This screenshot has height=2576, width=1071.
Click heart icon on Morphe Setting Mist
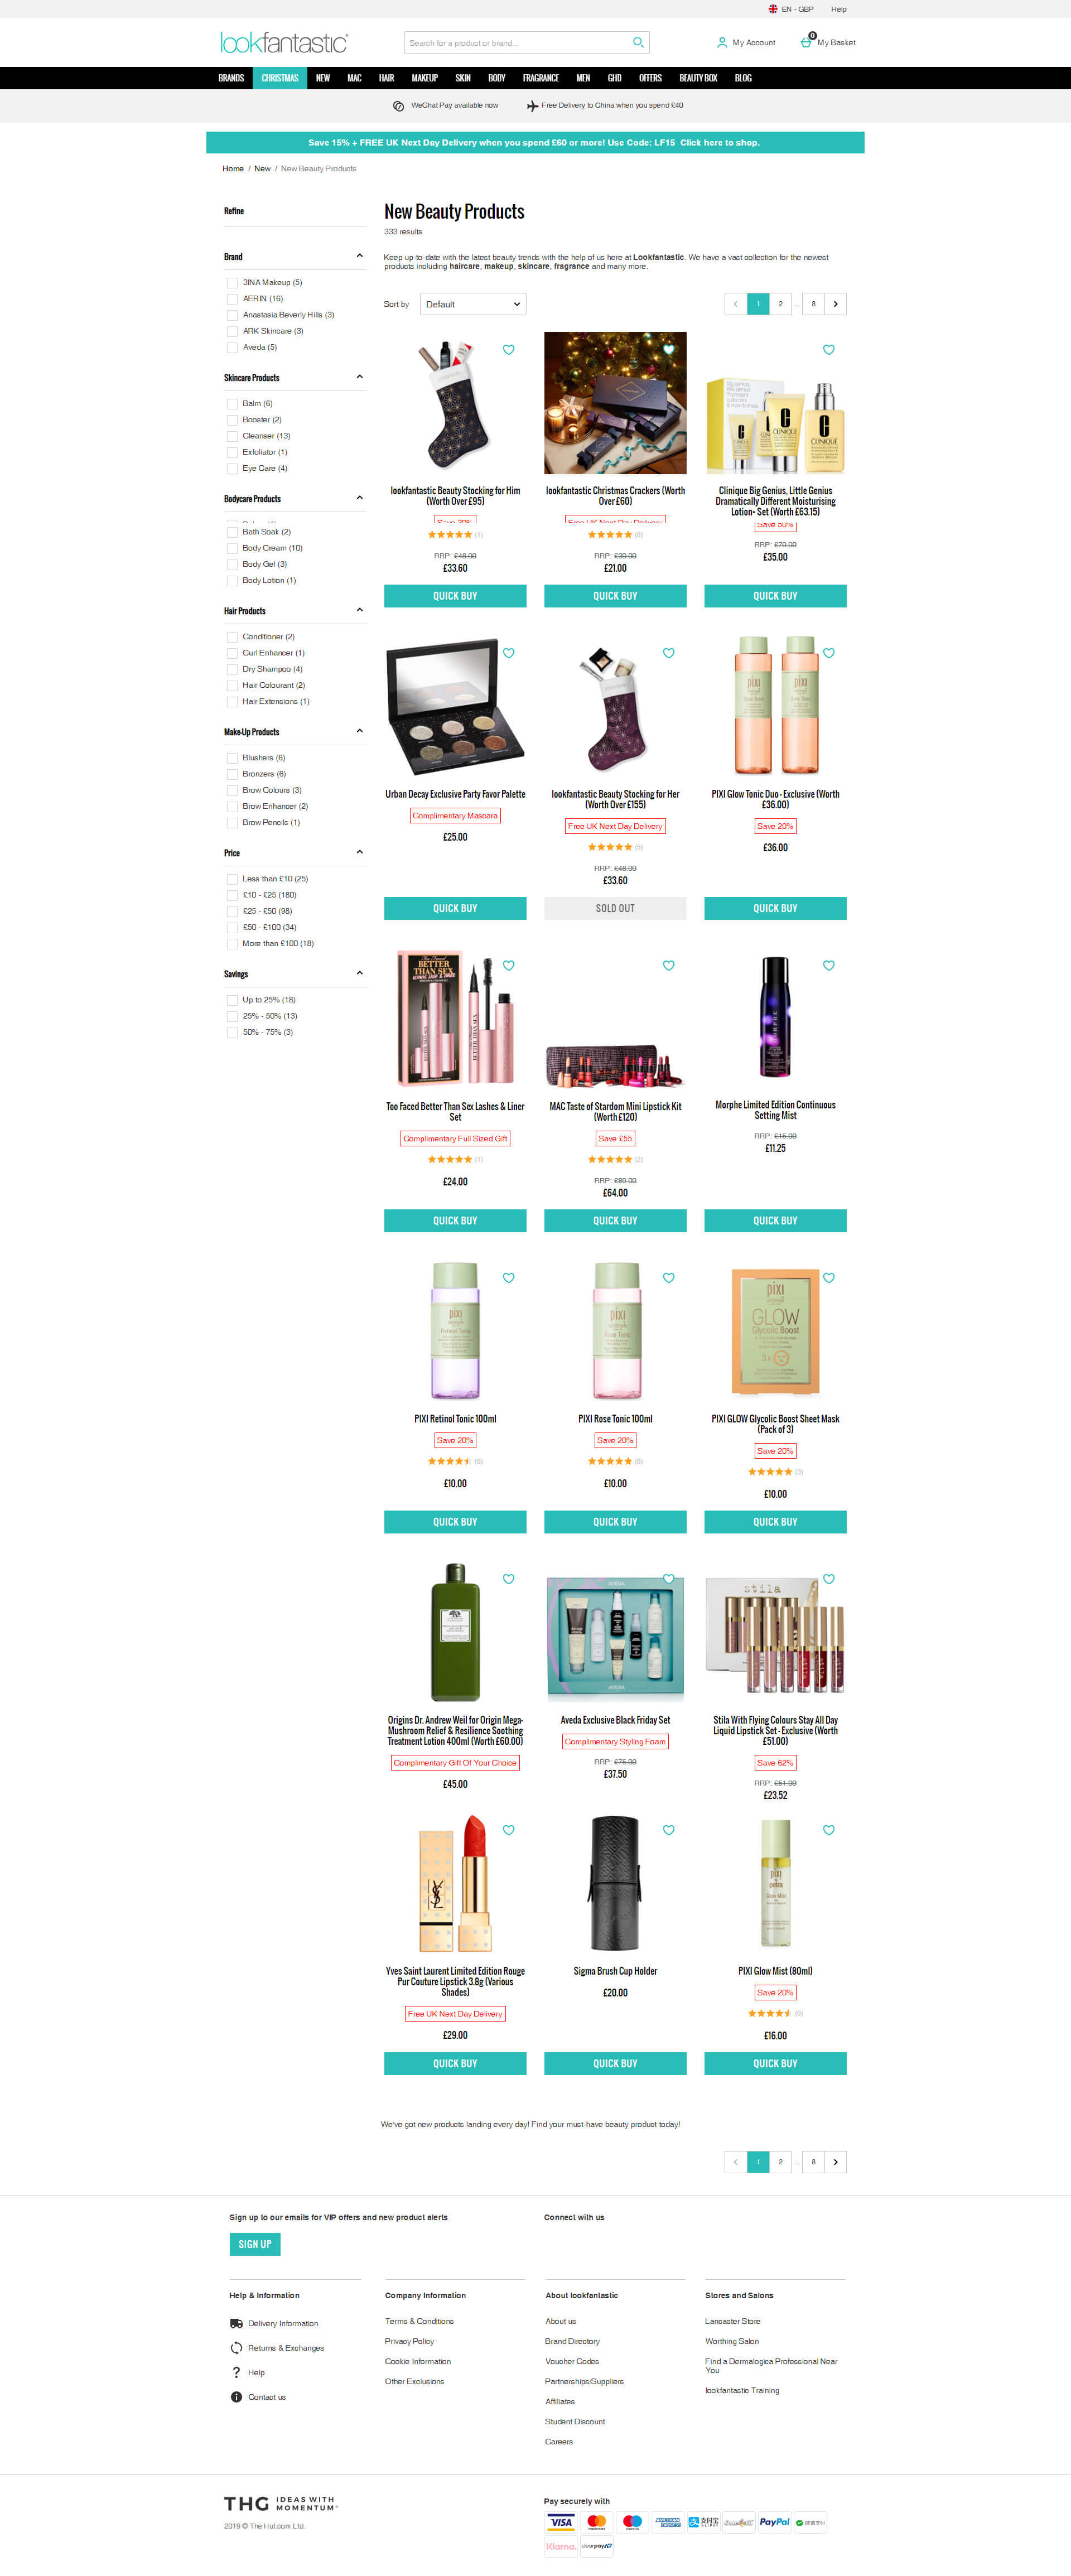(x=829, y=965)
